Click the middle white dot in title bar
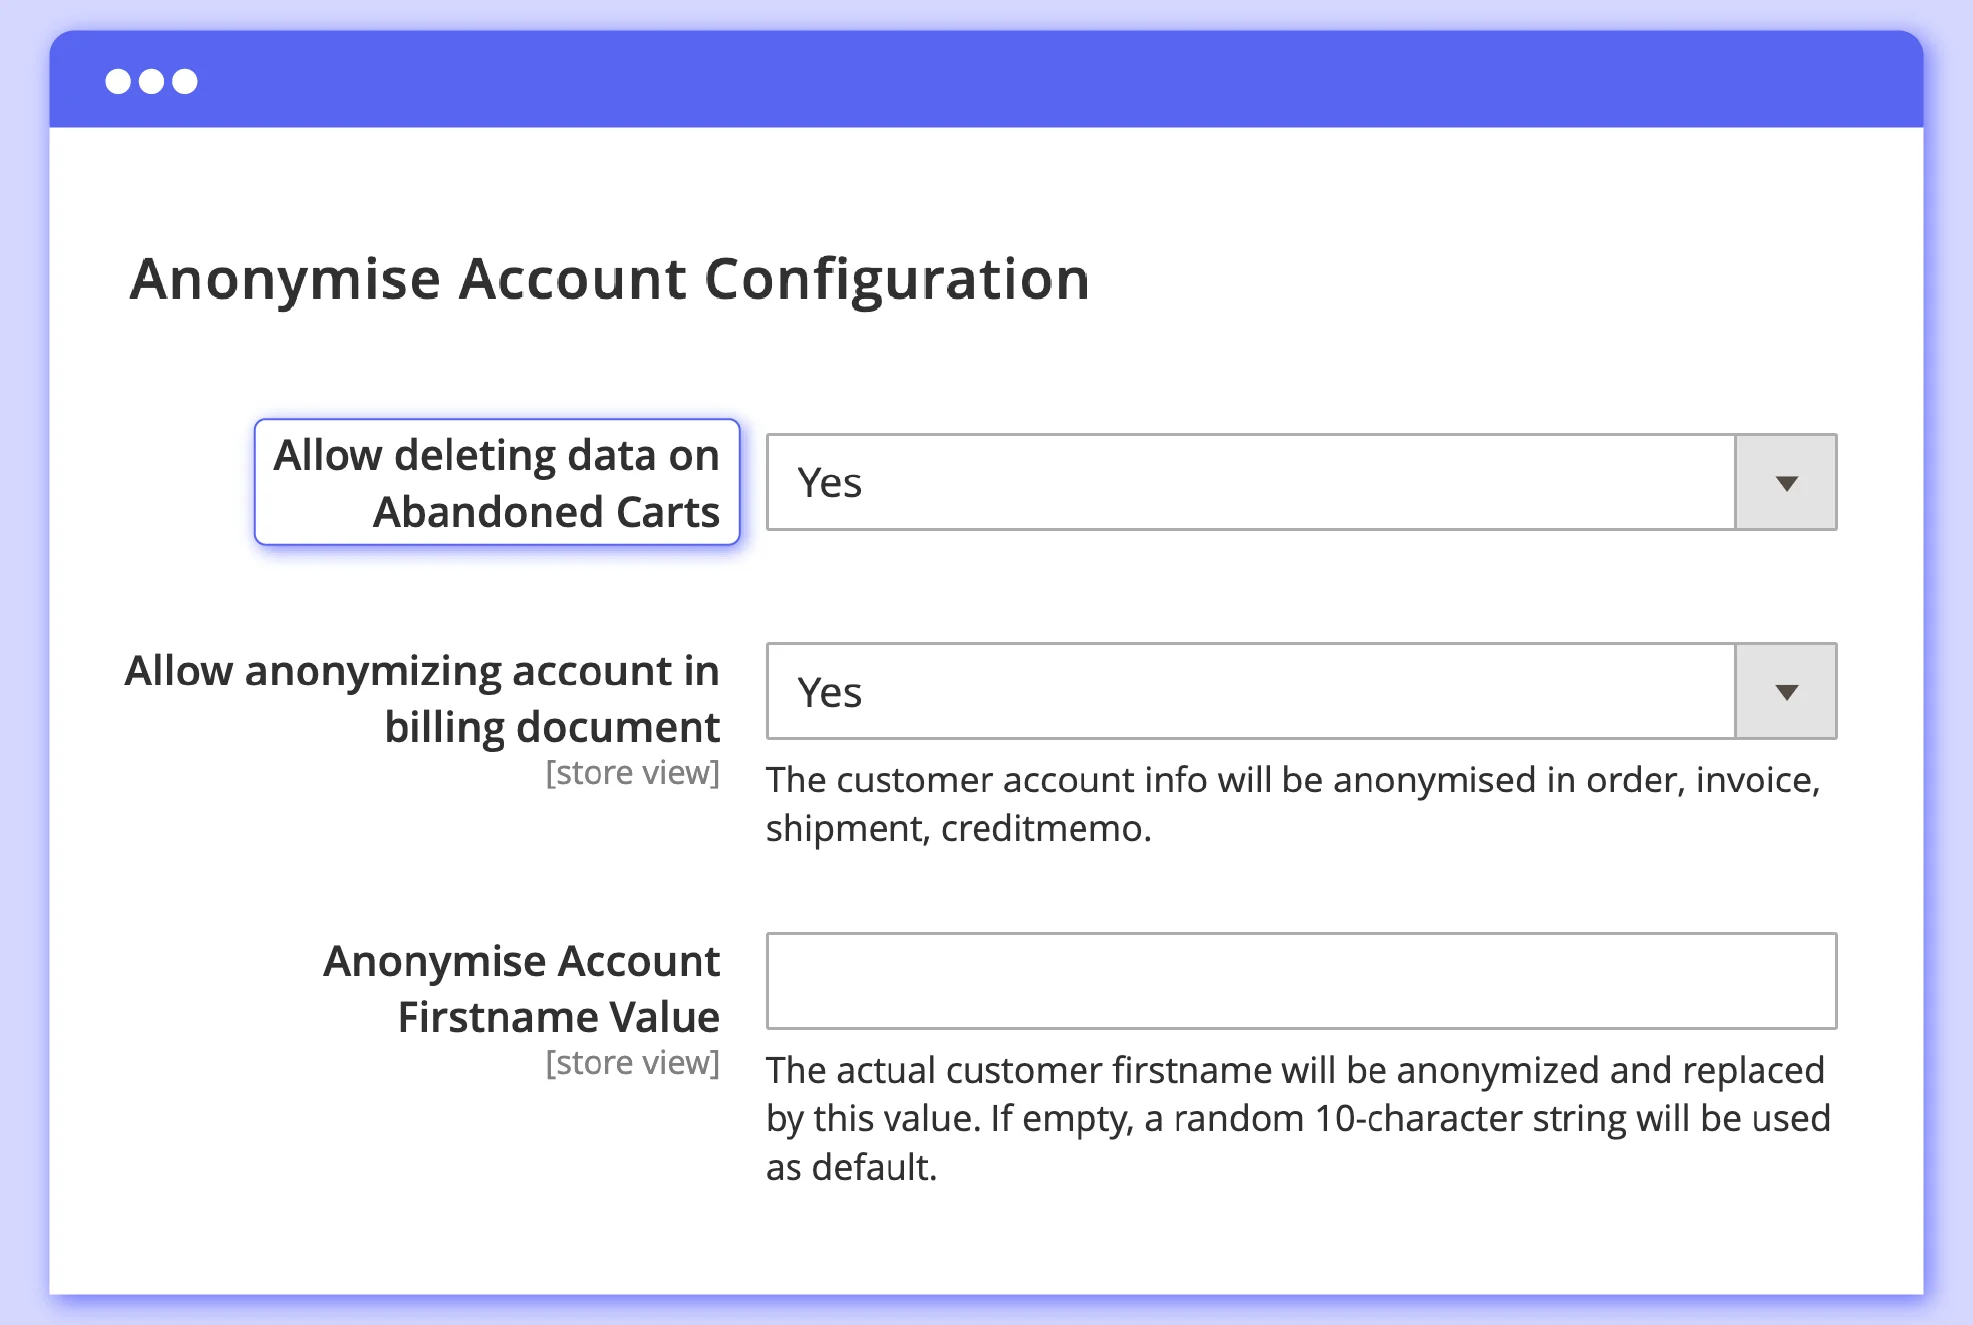 click(x=152, y=81)
